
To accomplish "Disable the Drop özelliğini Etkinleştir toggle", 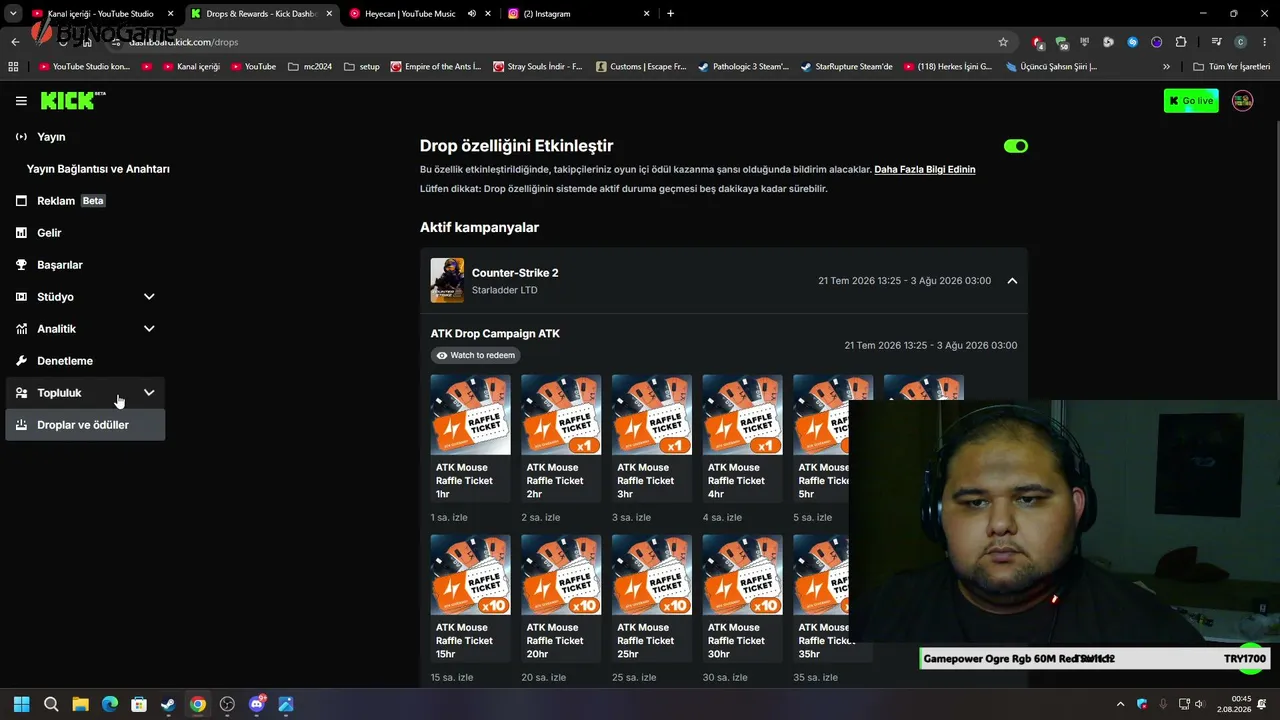I will 1016,146.
